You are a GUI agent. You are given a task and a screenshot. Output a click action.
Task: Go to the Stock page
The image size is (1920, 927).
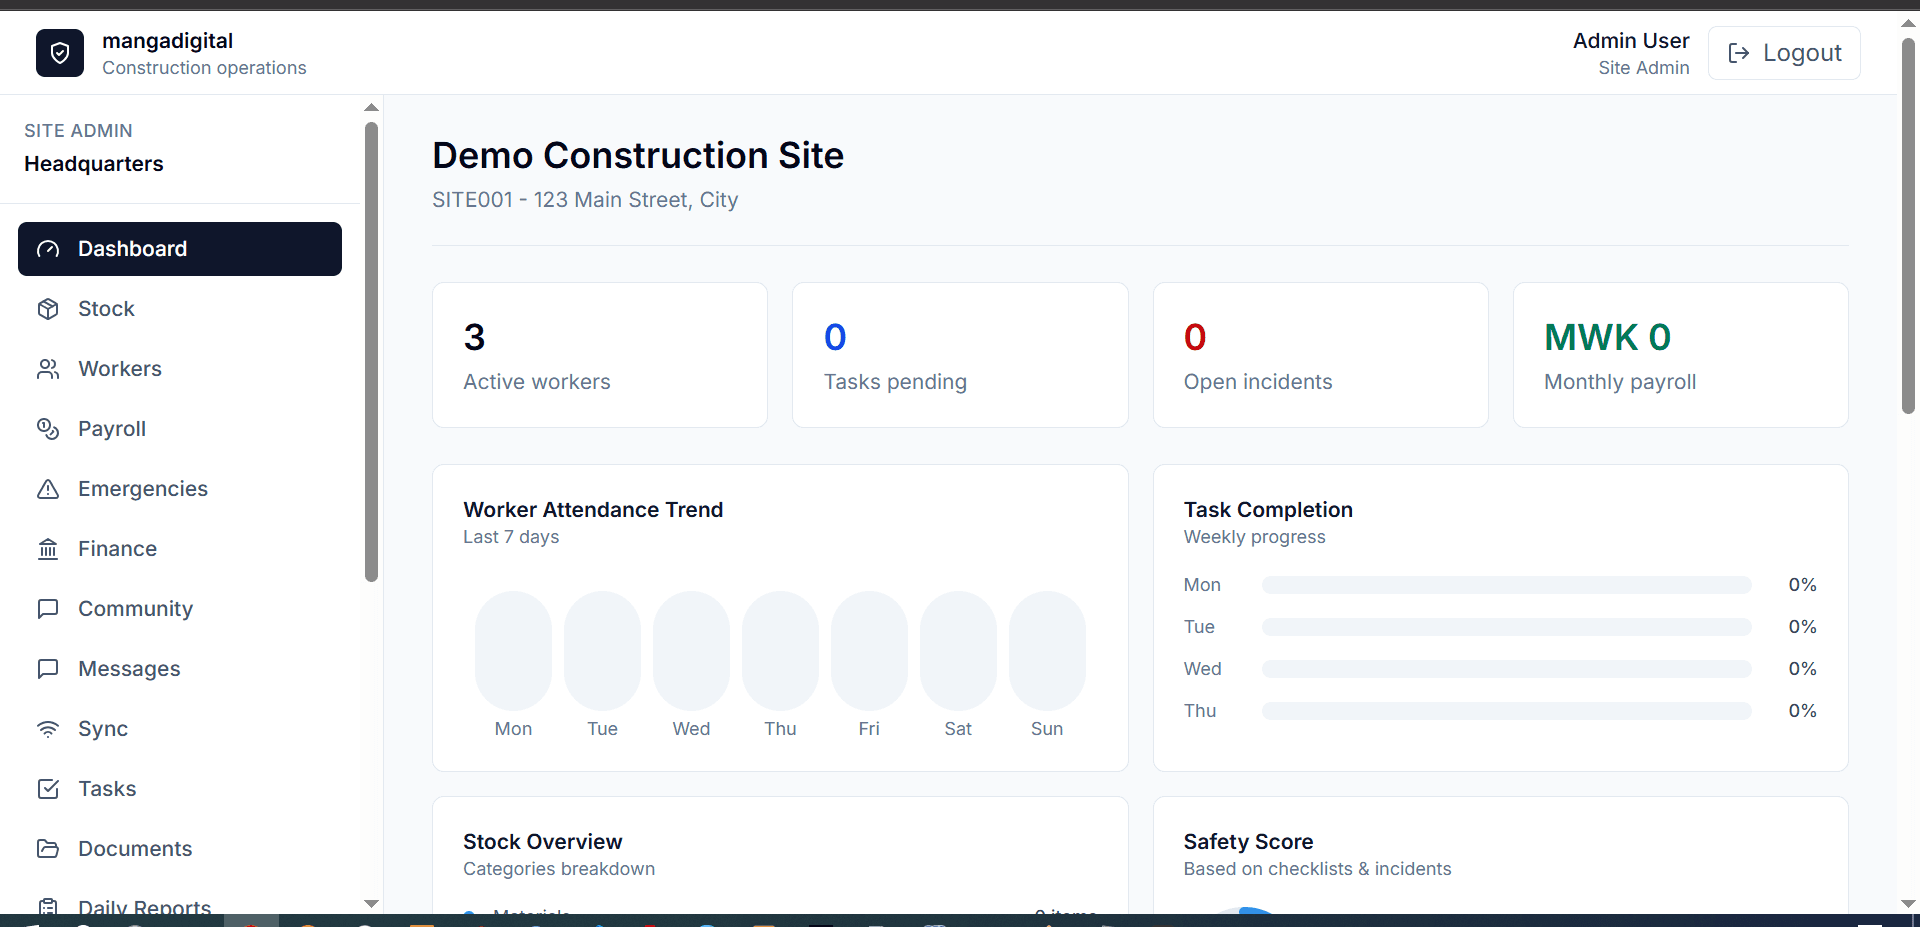coord(180,309)
